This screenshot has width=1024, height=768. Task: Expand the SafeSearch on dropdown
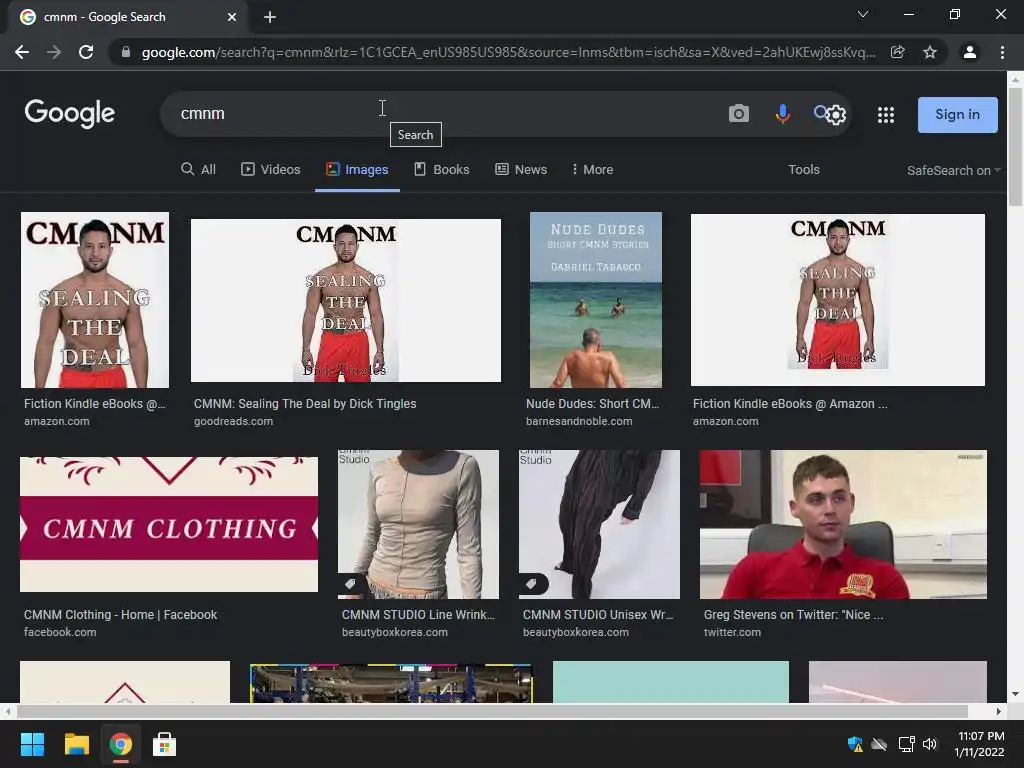point(953,170)
